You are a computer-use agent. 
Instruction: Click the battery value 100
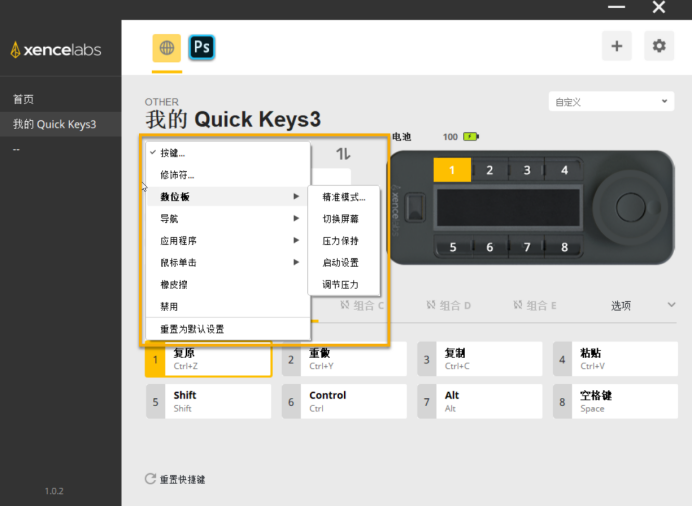click(450, 137)
